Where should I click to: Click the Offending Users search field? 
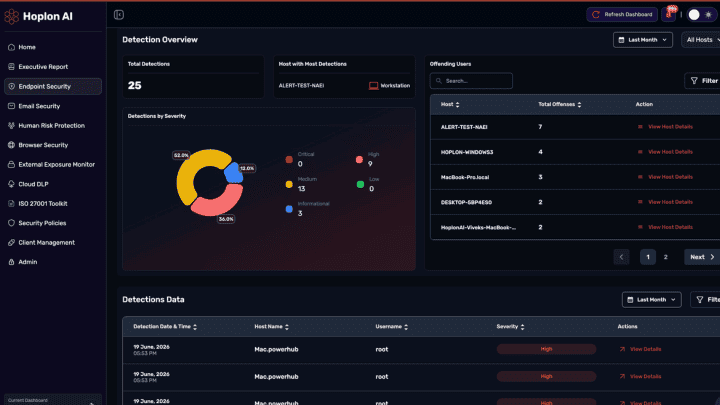click(471, 81)
